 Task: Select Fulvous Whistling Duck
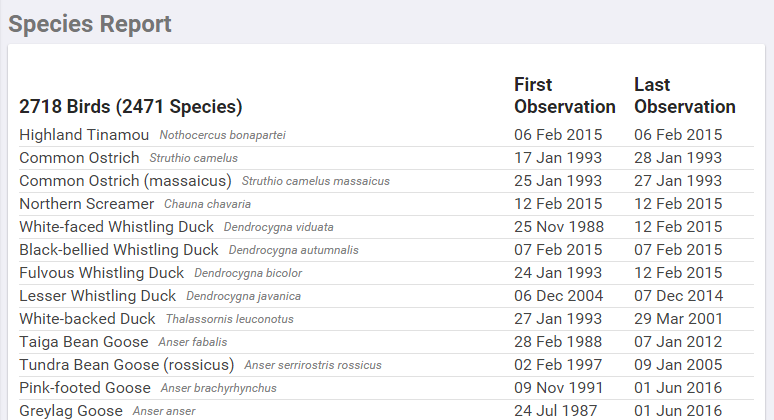pyautogui.click(x=101, y=273)
